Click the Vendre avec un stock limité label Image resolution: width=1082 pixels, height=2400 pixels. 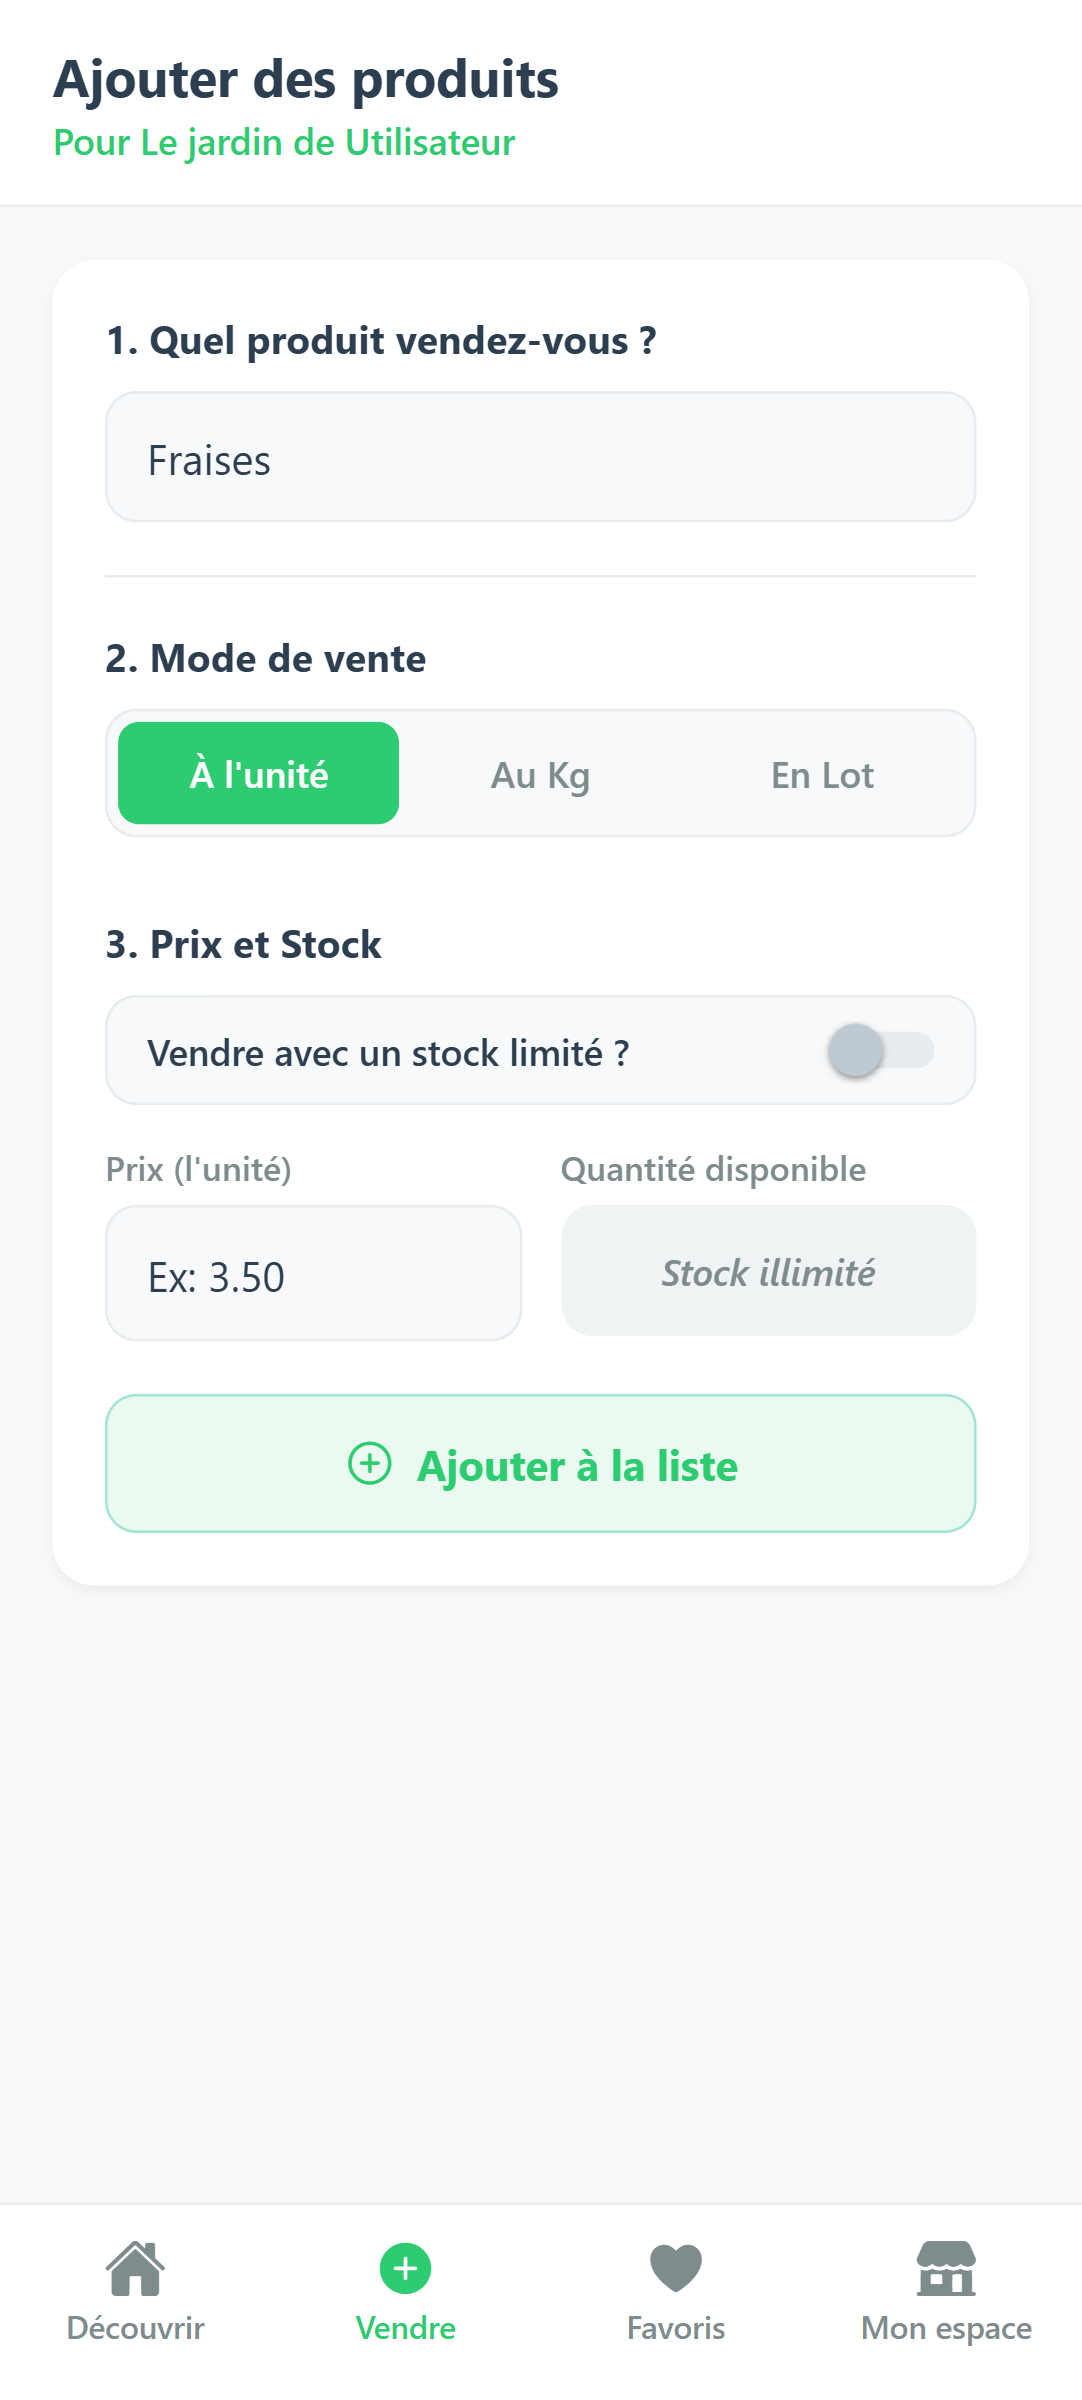coord(388,1053)
